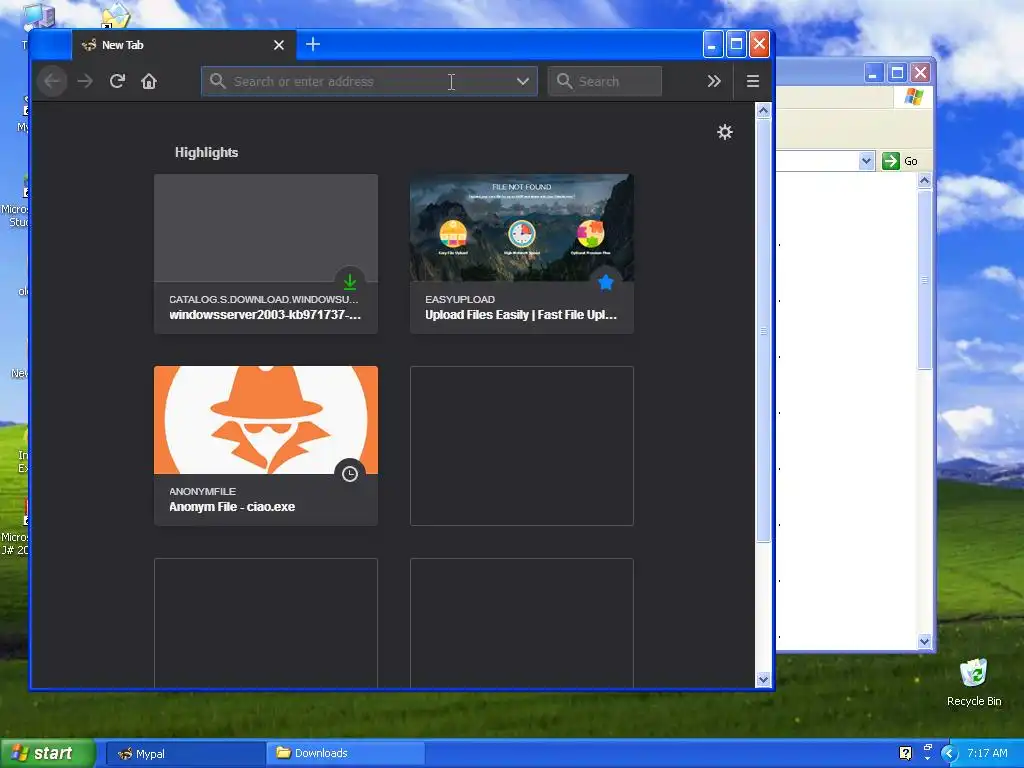The height and width of the screenshot is (768, 1024).
Task: Click the blue bookmark star on the EasyUpload card
Action: 605,282
